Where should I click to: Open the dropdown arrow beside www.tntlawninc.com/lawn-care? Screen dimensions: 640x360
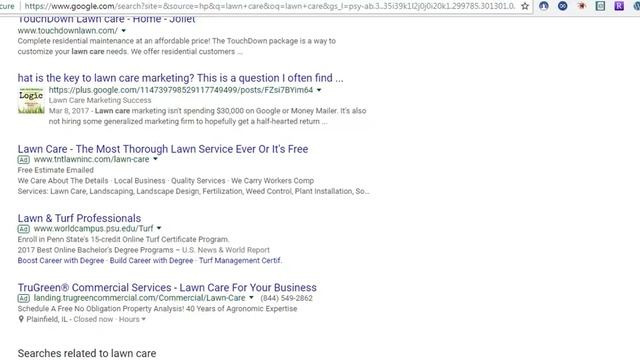(156, 159)
